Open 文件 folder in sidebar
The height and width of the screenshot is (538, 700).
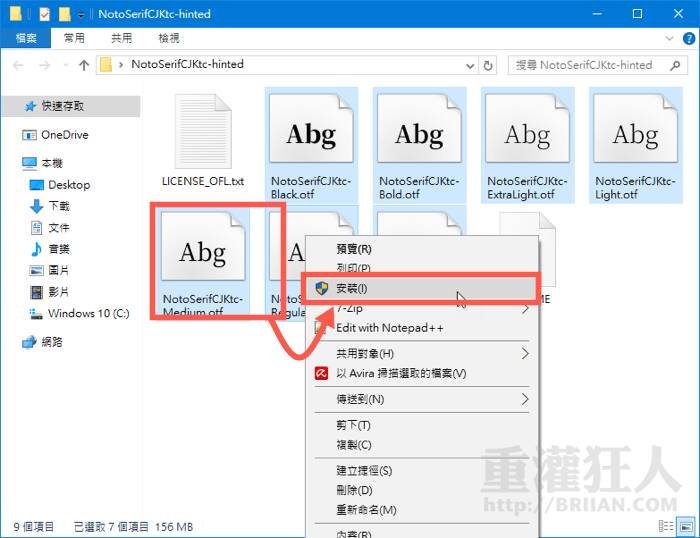point(50,228)
